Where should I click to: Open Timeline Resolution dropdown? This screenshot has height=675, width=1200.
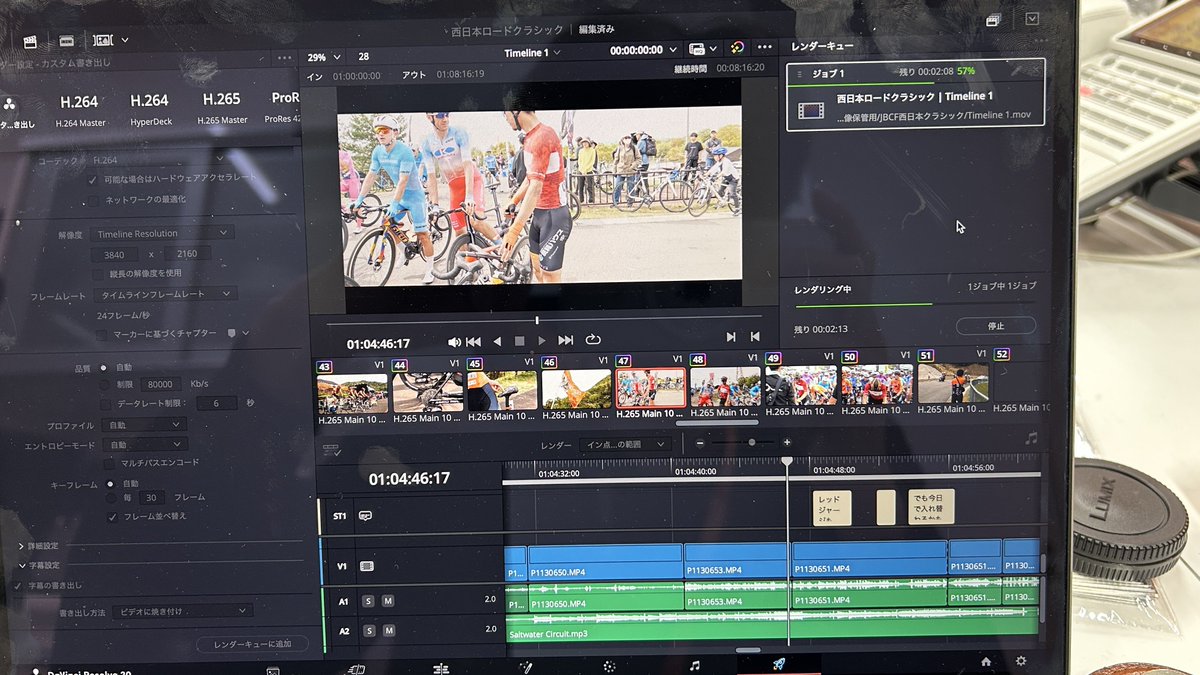[161, 233]
